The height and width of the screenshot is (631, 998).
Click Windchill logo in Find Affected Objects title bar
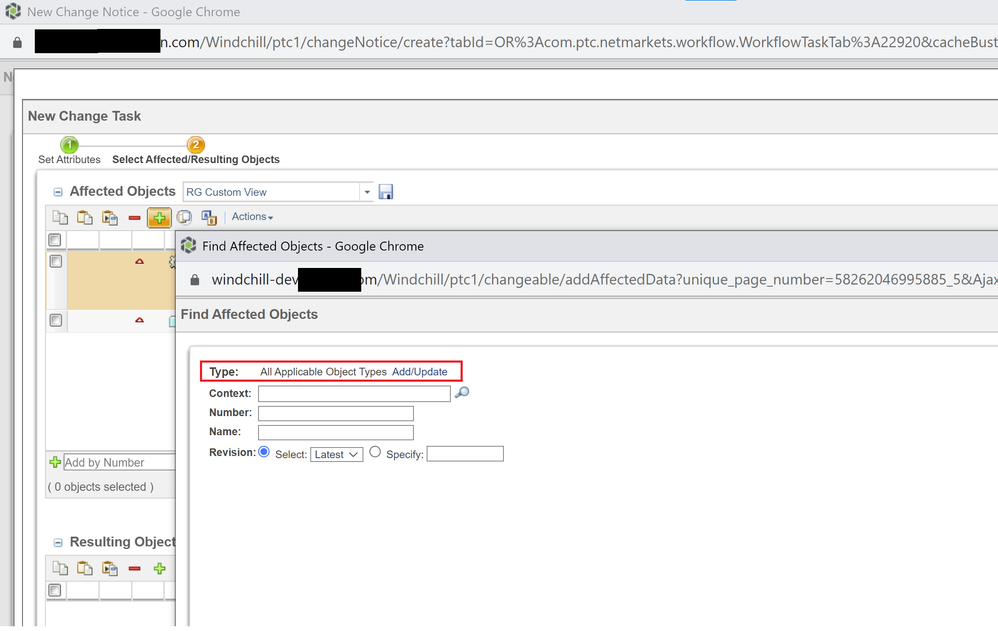188,245
